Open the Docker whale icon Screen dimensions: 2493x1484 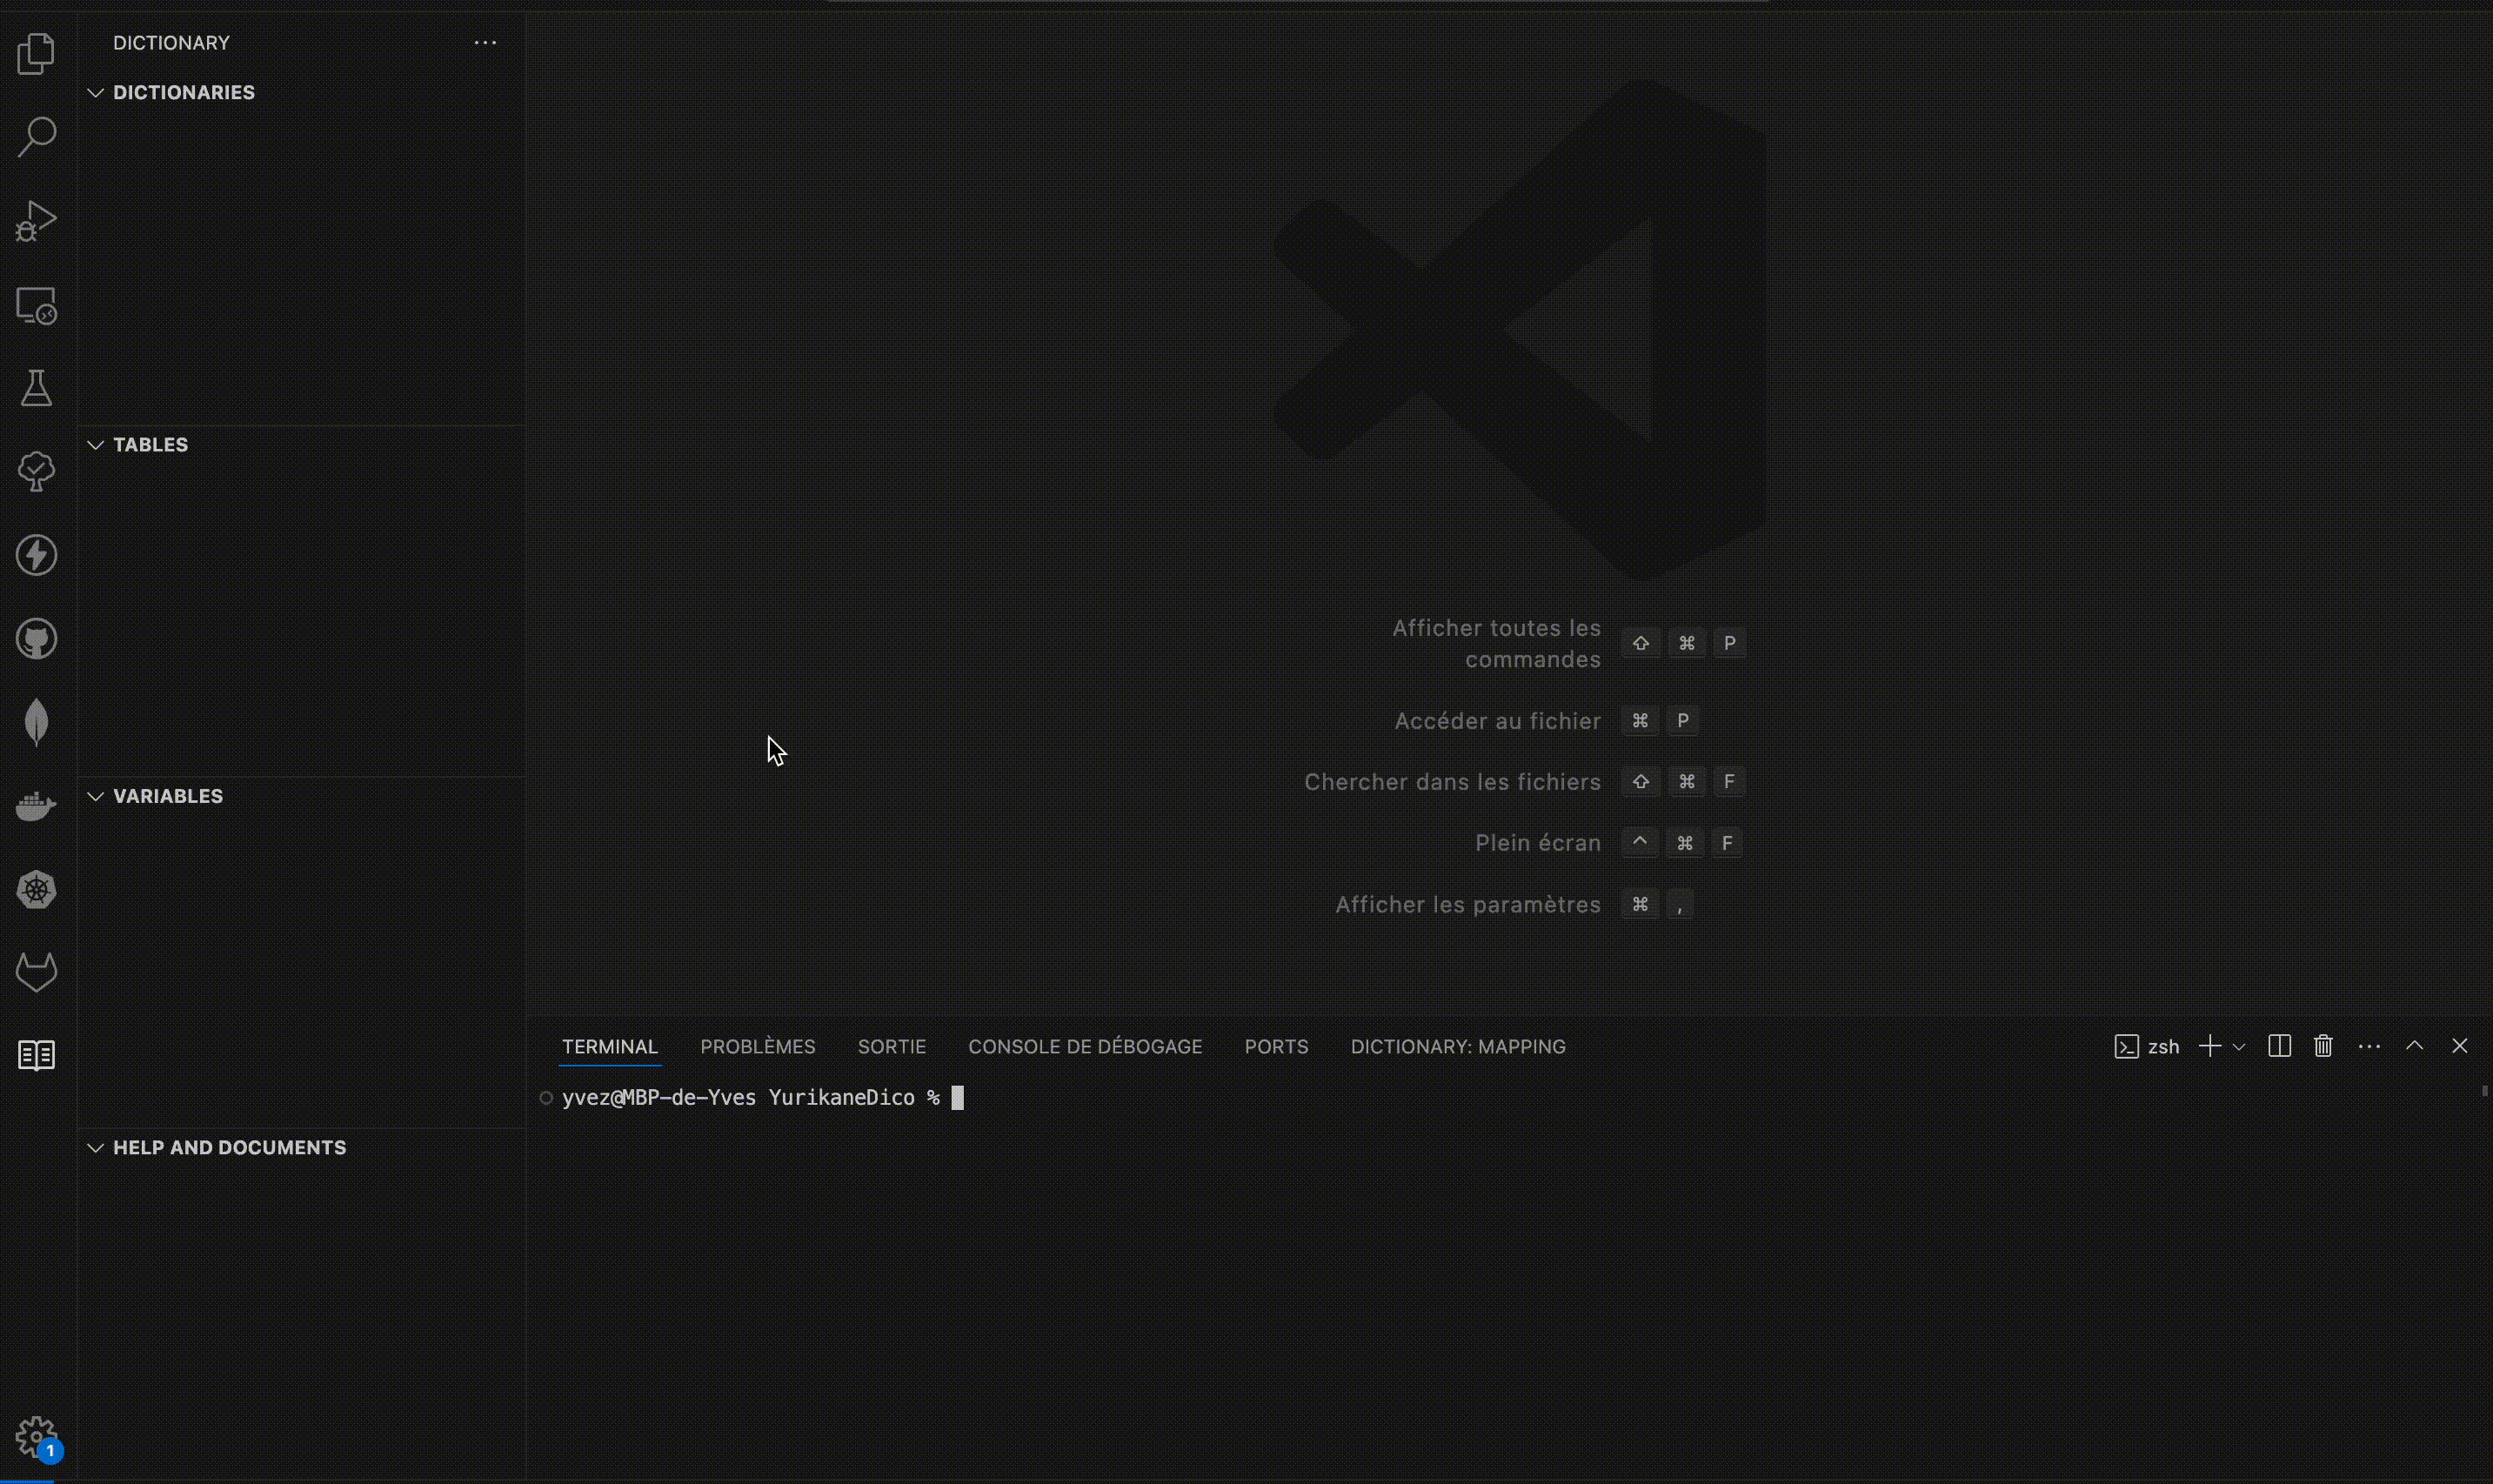click(36, 806)
